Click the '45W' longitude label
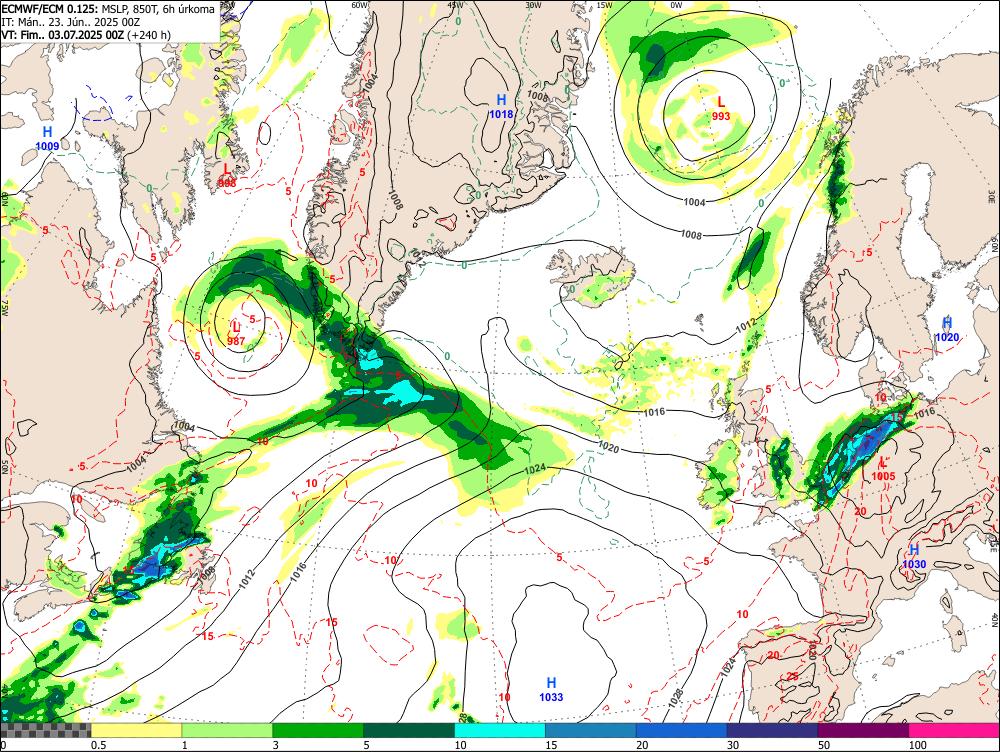This screenshot has width=1000, height=752. coord(455,4)
